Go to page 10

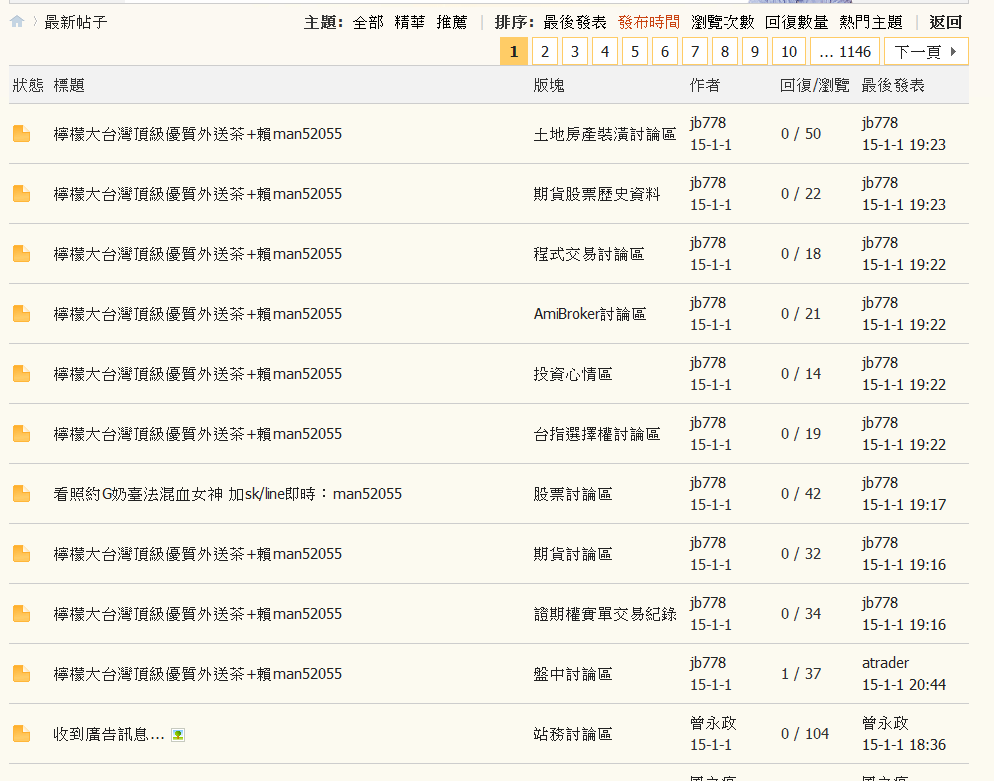[x=789, y=51]
